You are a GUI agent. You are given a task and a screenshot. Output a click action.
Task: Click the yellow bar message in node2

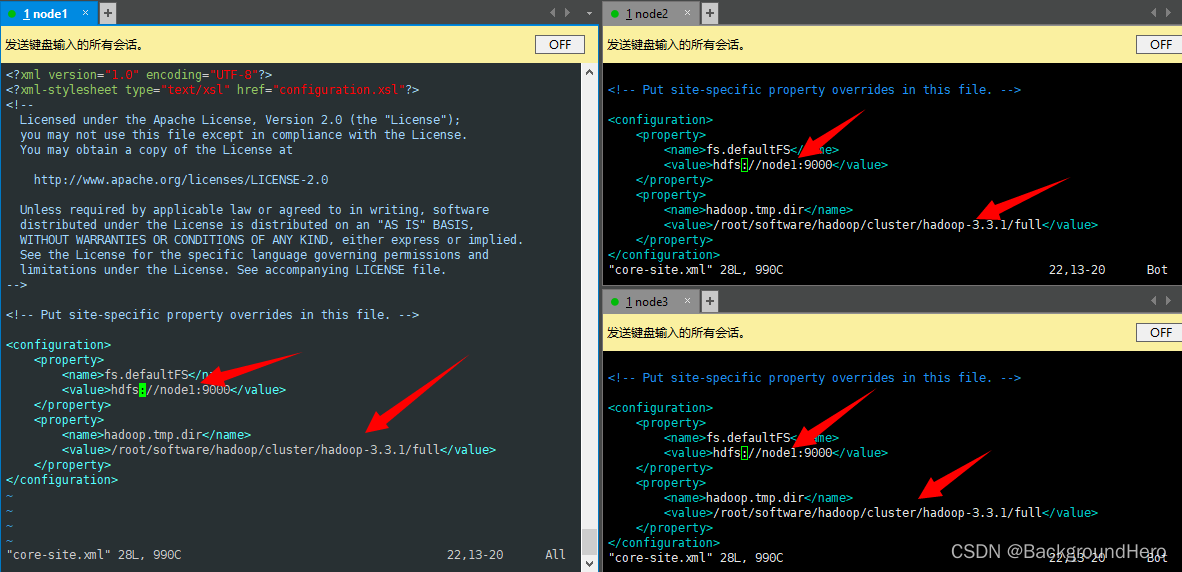point(676,45)
